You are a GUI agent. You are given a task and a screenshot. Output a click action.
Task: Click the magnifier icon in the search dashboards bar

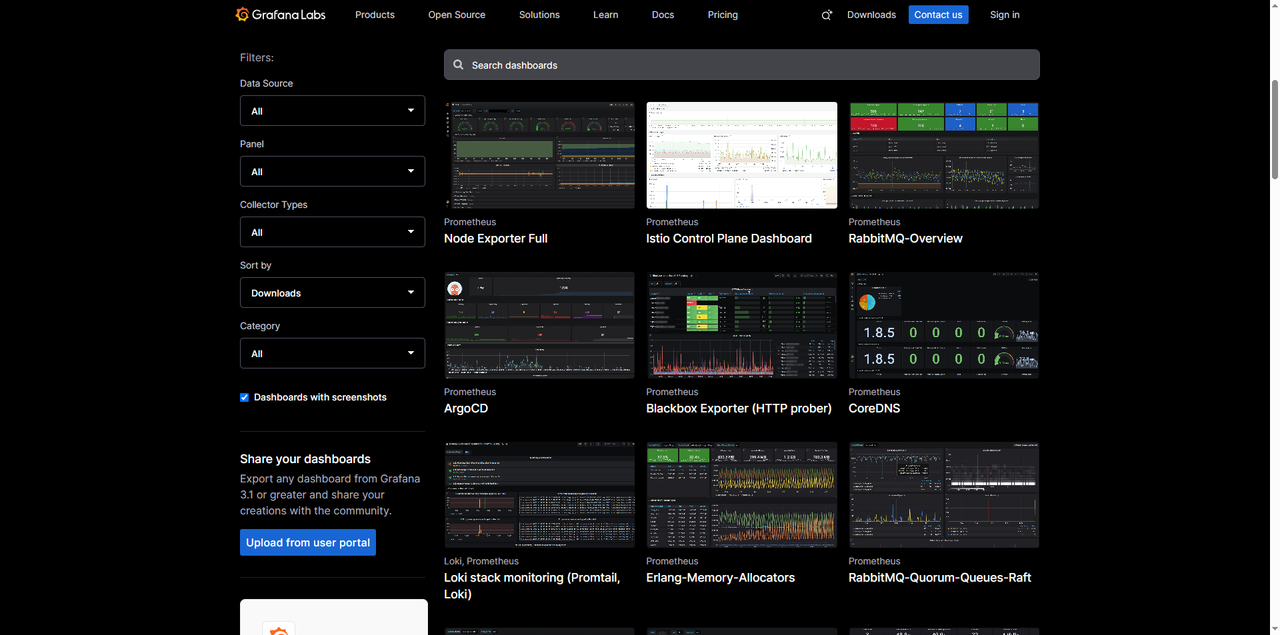[459, 65]
